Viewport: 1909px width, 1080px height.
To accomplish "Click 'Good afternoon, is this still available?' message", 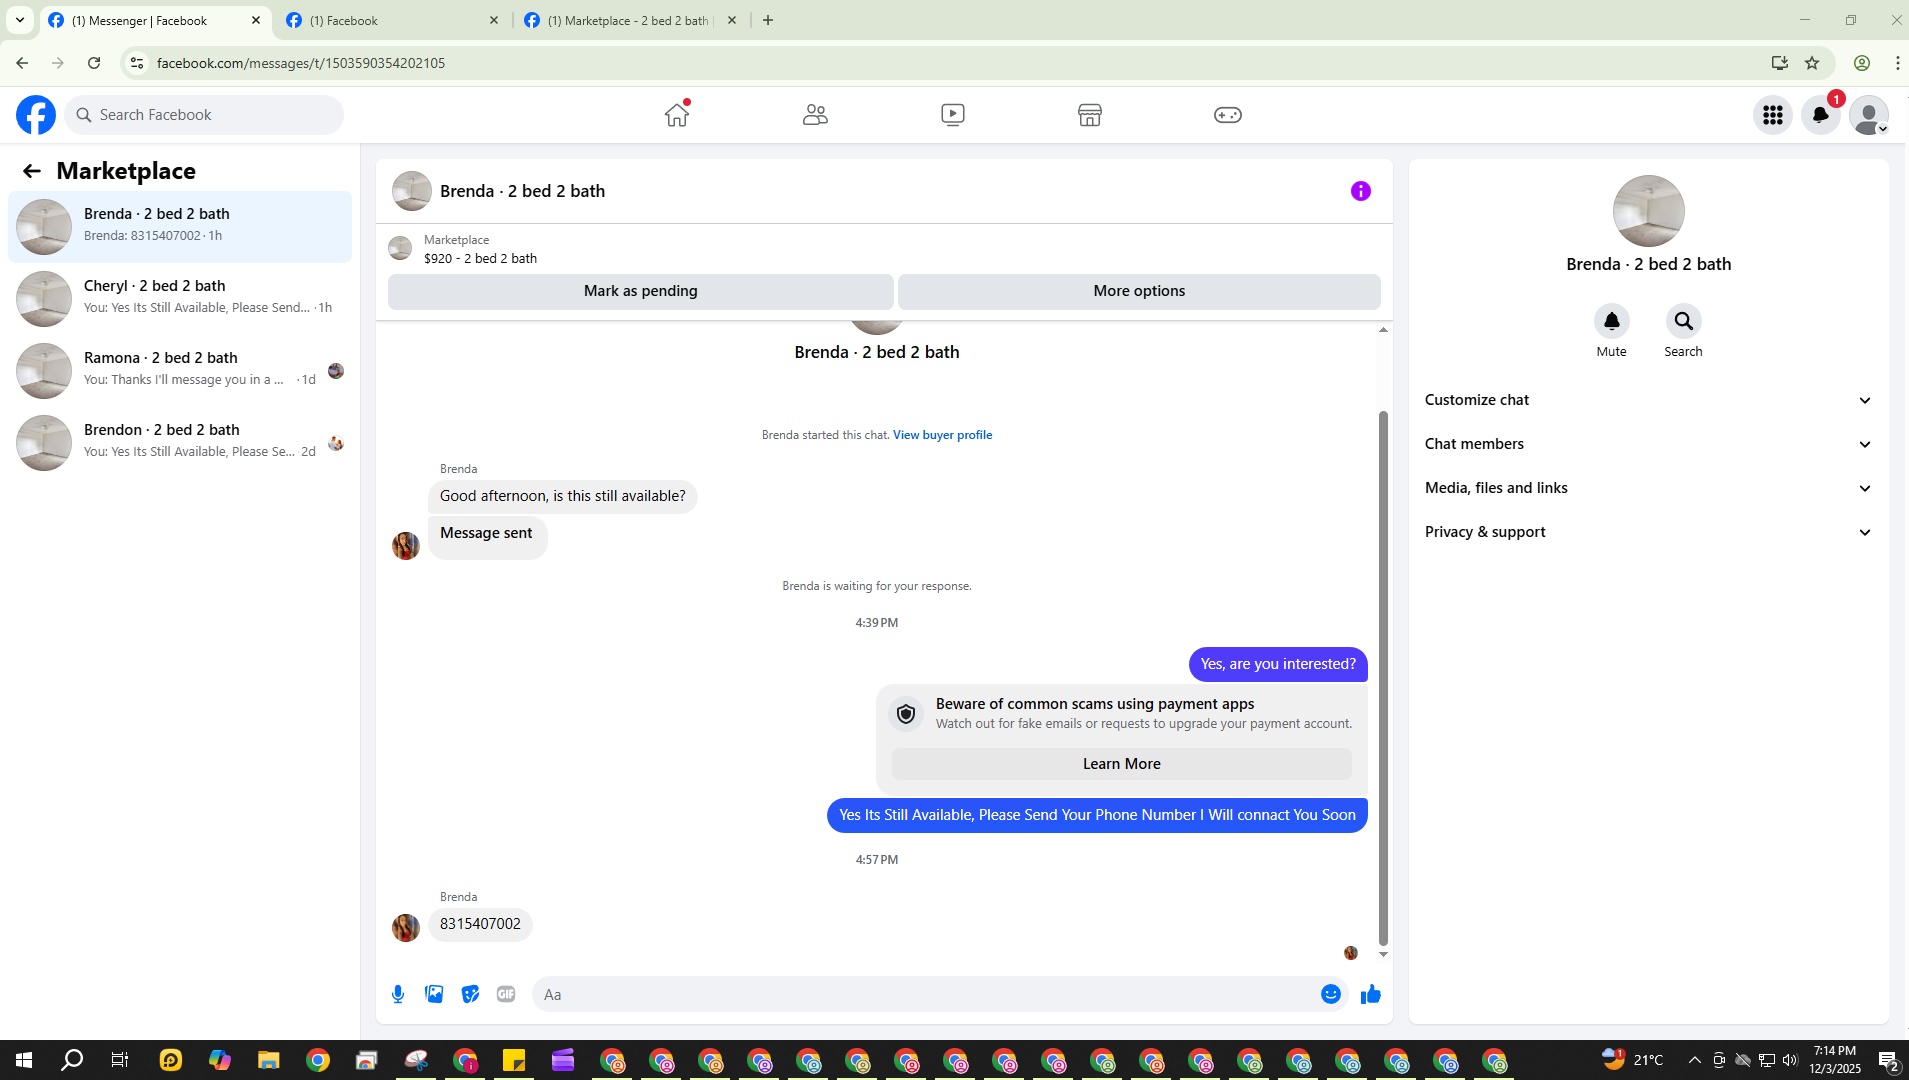I will tap(563, 496).
